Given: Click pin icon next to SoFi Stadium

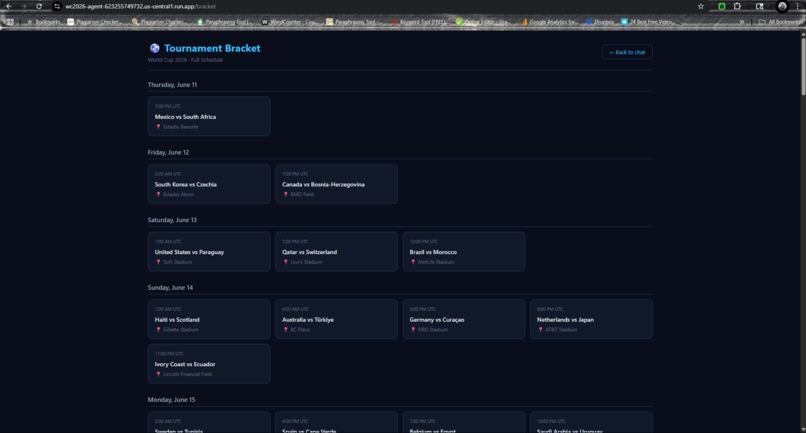Looking at the screenshot, I should coord(158,262).
